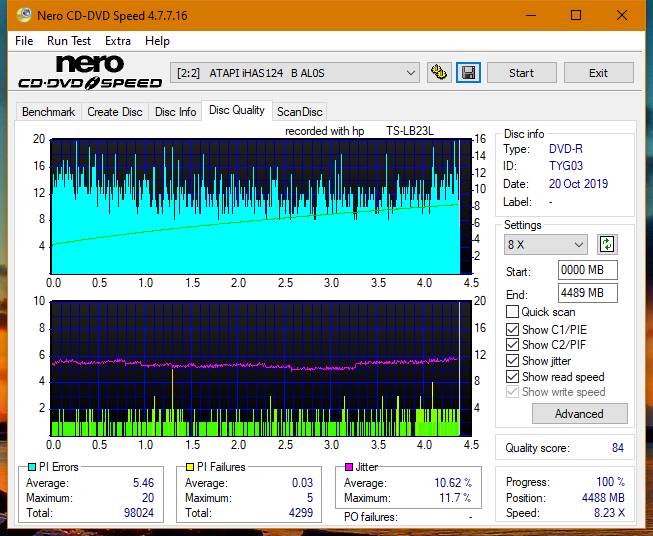Viewport: 653px width, 536px height.
Task: Open the Extra menu
Action: pos(118,41)
